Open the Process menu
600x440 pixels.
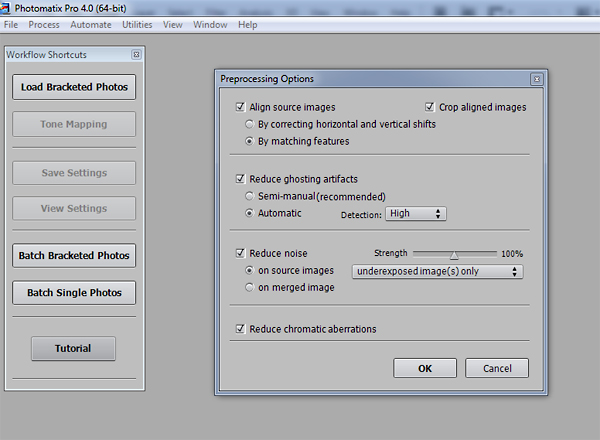(x=44, y=25)
